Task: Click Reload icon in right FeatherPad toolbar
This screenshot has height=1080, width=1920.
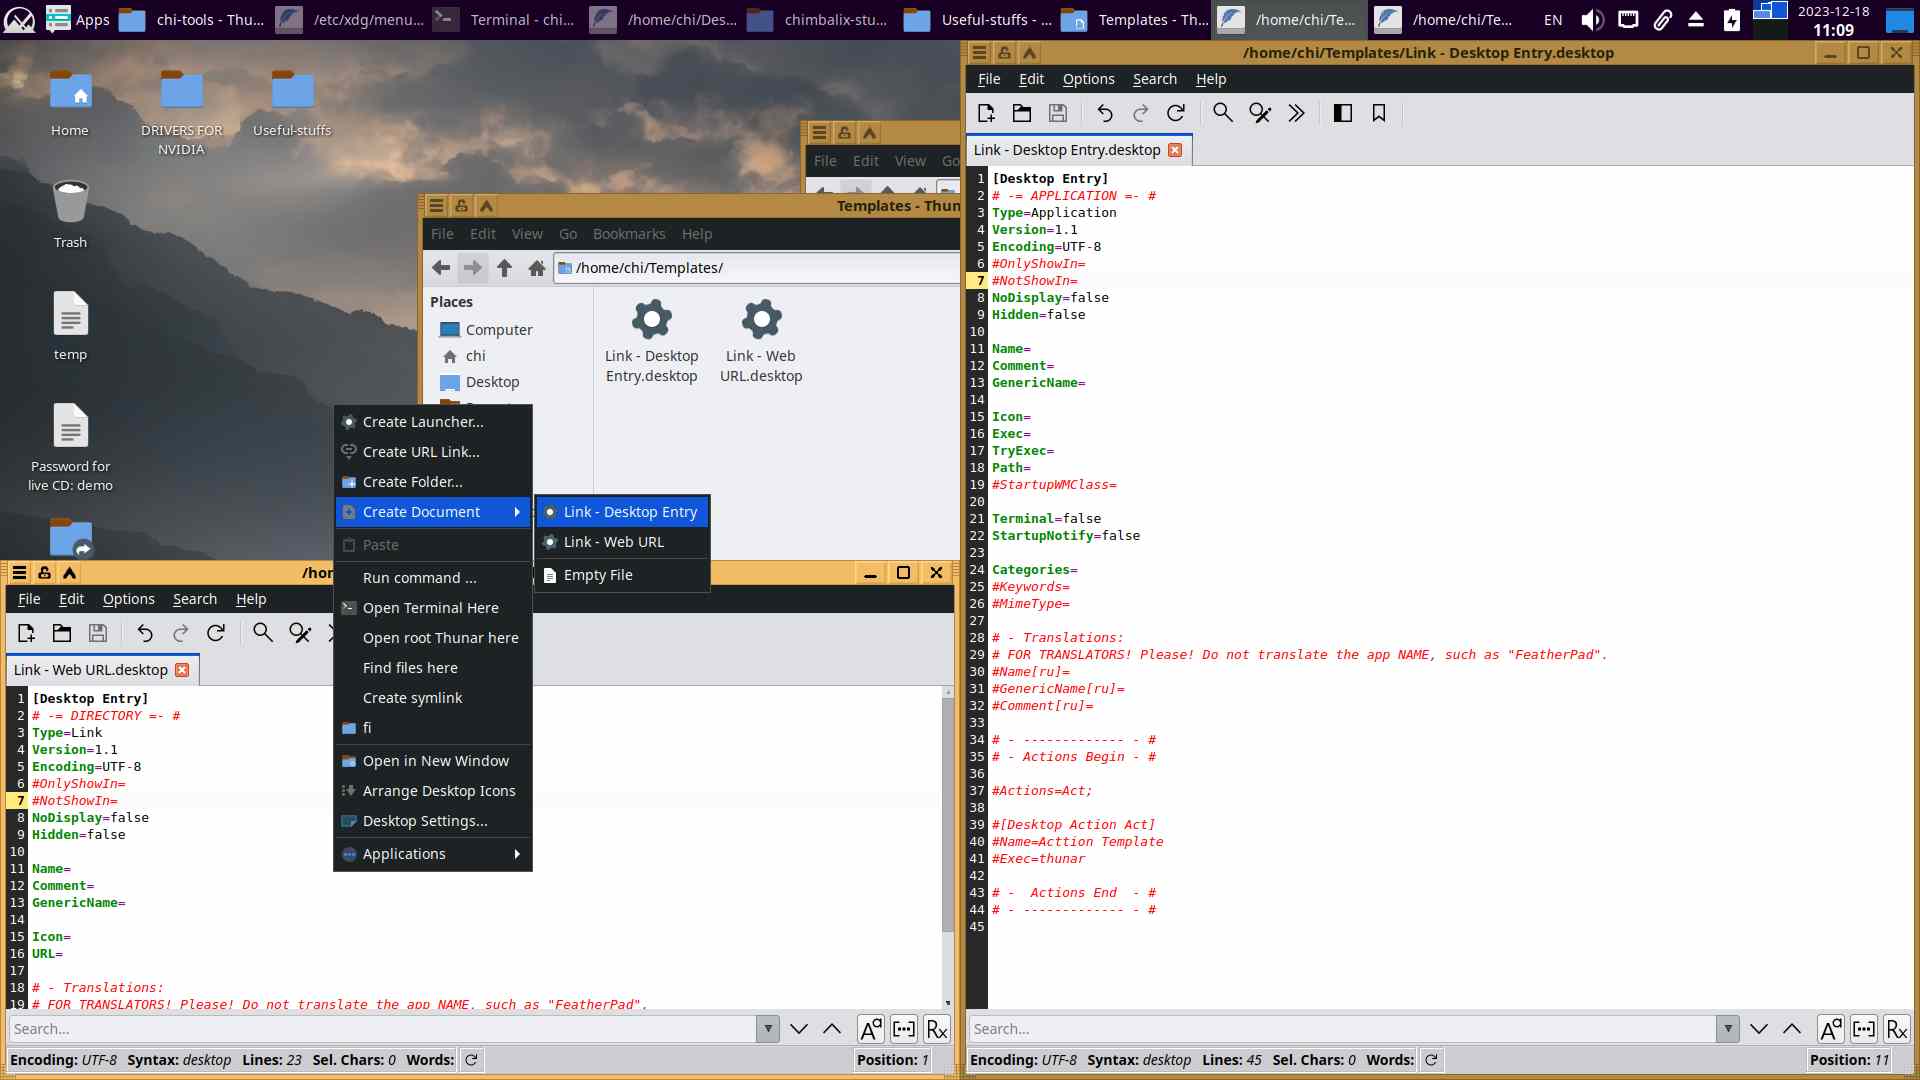Action: click(x=1176, y=113)
